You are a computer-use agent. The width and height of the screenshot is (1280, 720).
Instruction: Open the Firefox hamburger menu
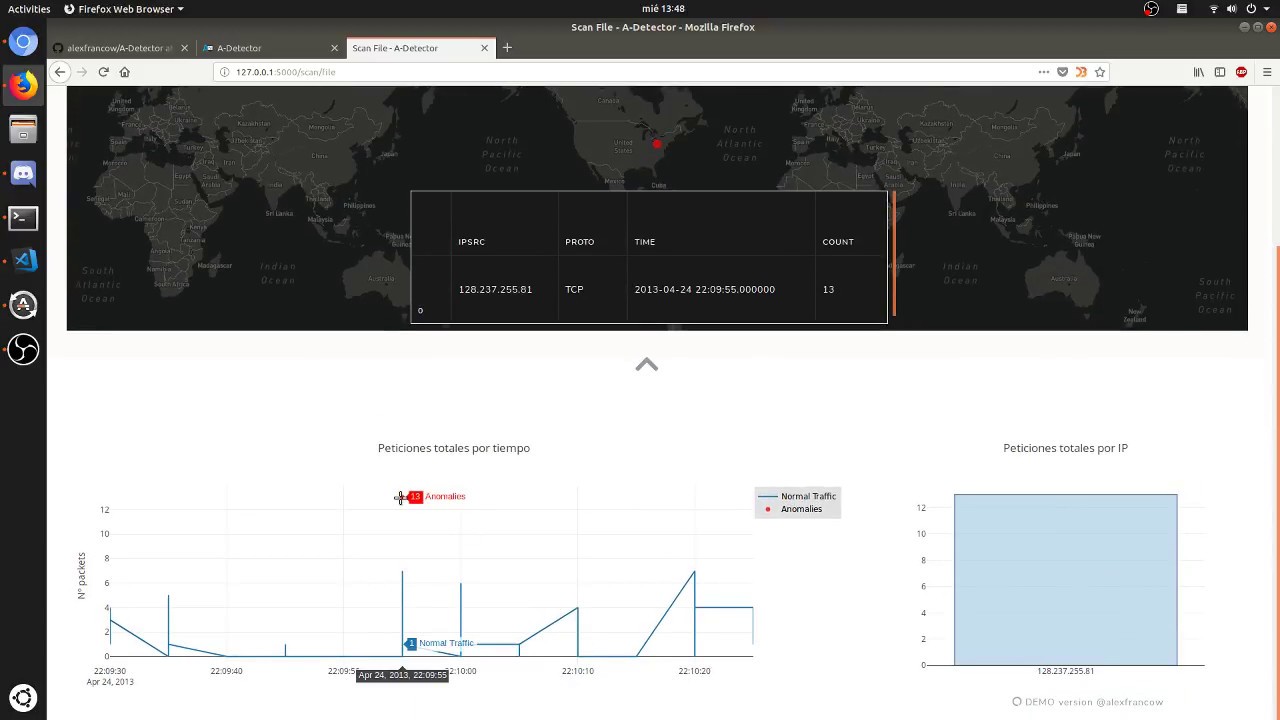click(1267, 72)
